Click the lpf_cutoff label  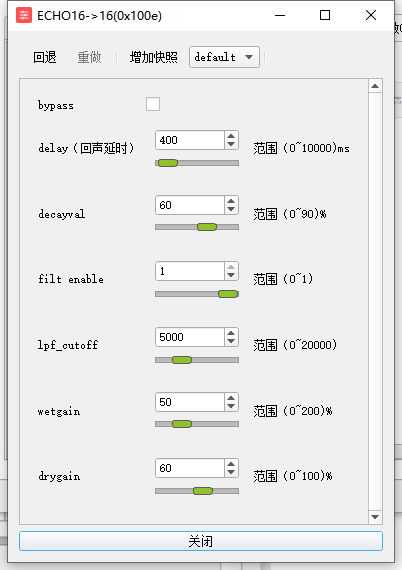click(68, 345)
